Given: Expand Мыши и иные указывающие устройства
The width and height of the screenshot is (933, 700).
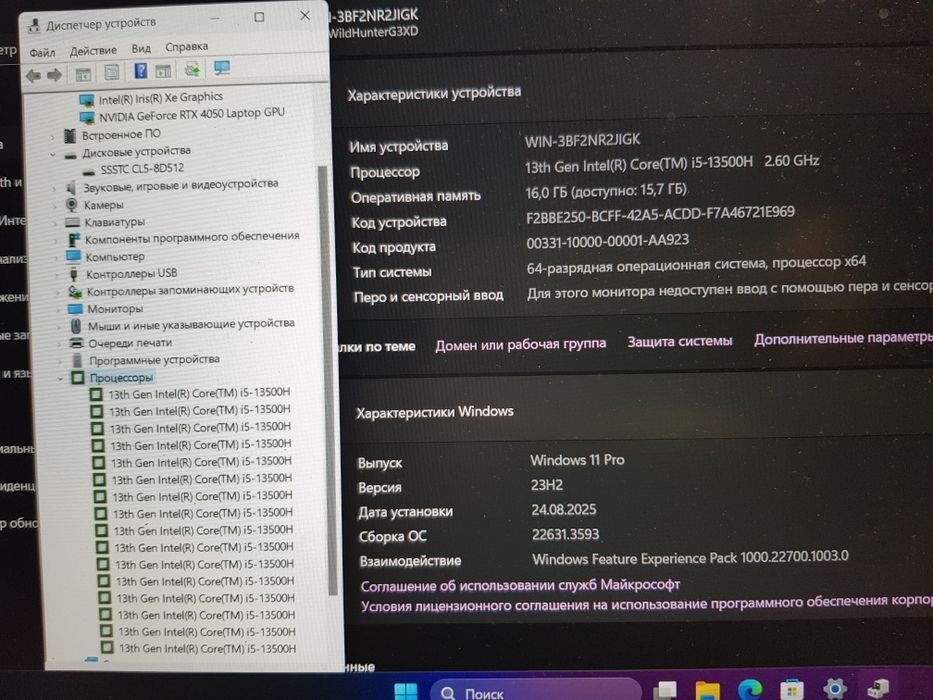Looking at the screenshot, I should tap(59, 327).
